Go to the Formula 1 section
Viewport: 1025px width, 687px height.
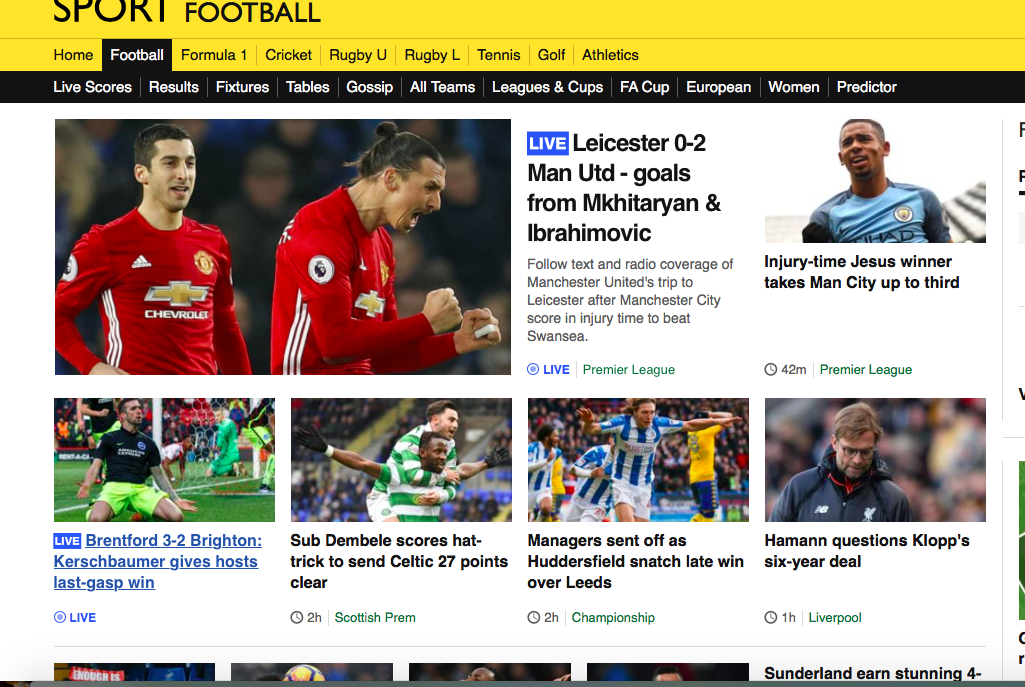click(x=214, y=55)
